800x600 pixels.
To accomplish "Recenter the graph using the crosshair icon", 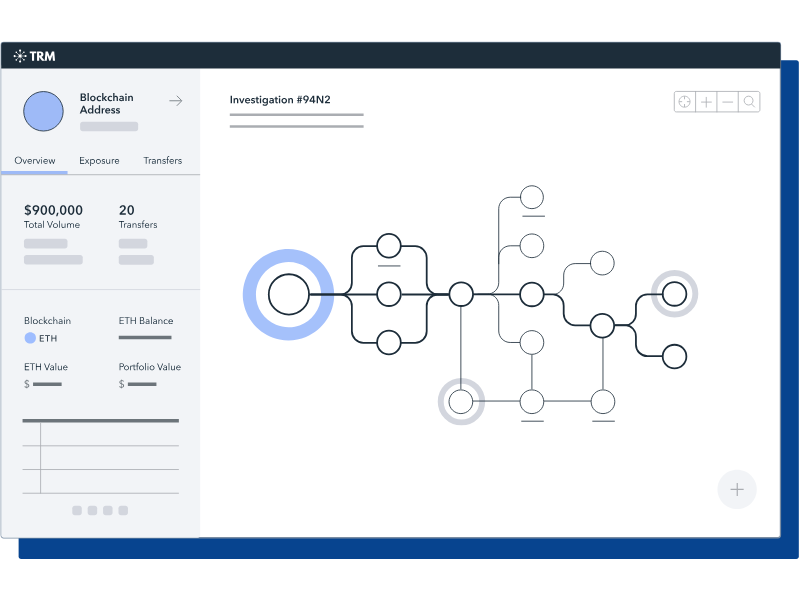I will (684, 101).
